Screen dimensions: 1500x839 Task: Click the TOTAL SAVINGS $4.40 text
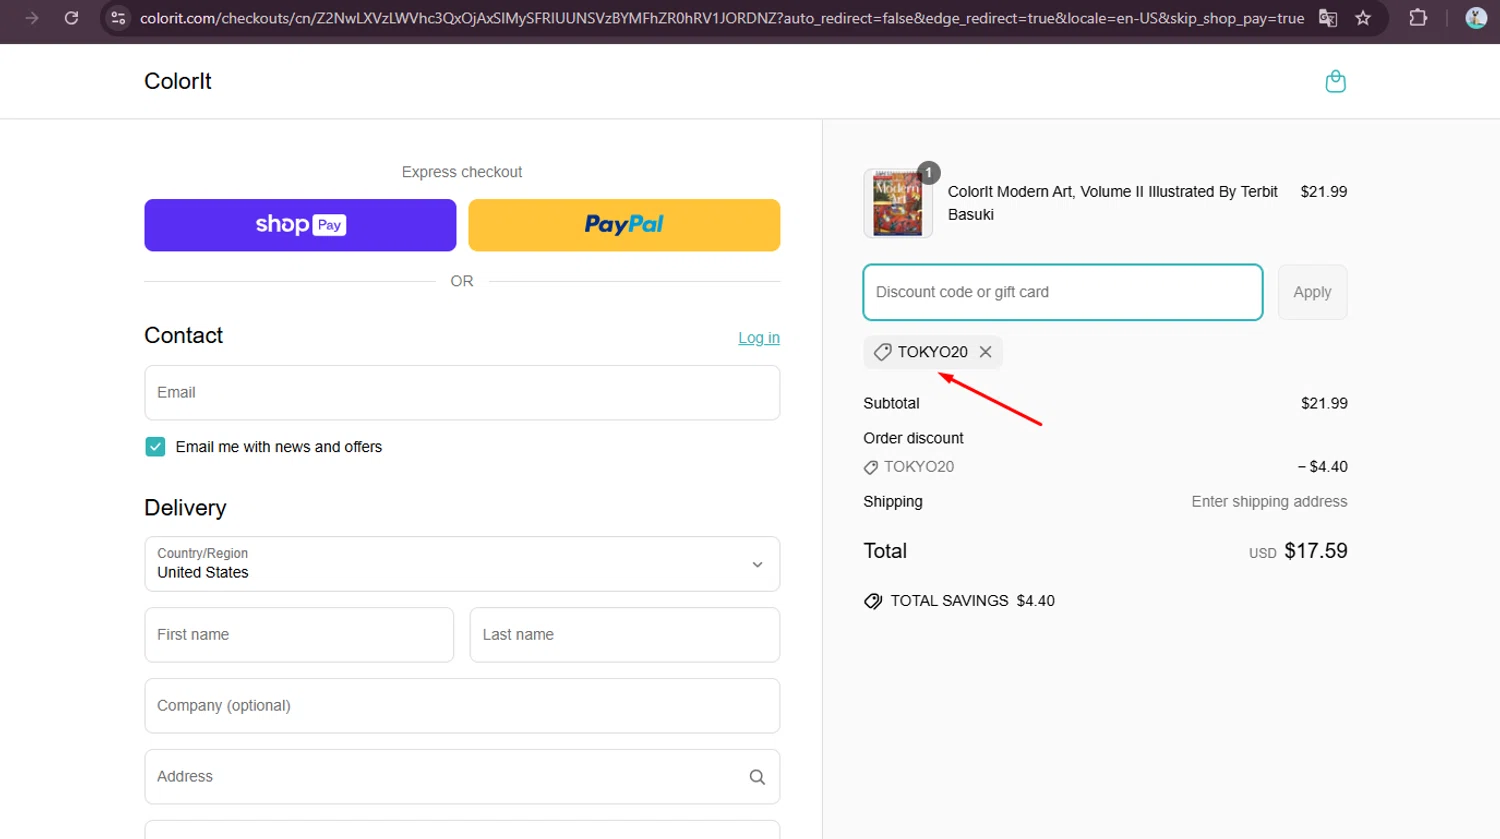tap(972, 601)
